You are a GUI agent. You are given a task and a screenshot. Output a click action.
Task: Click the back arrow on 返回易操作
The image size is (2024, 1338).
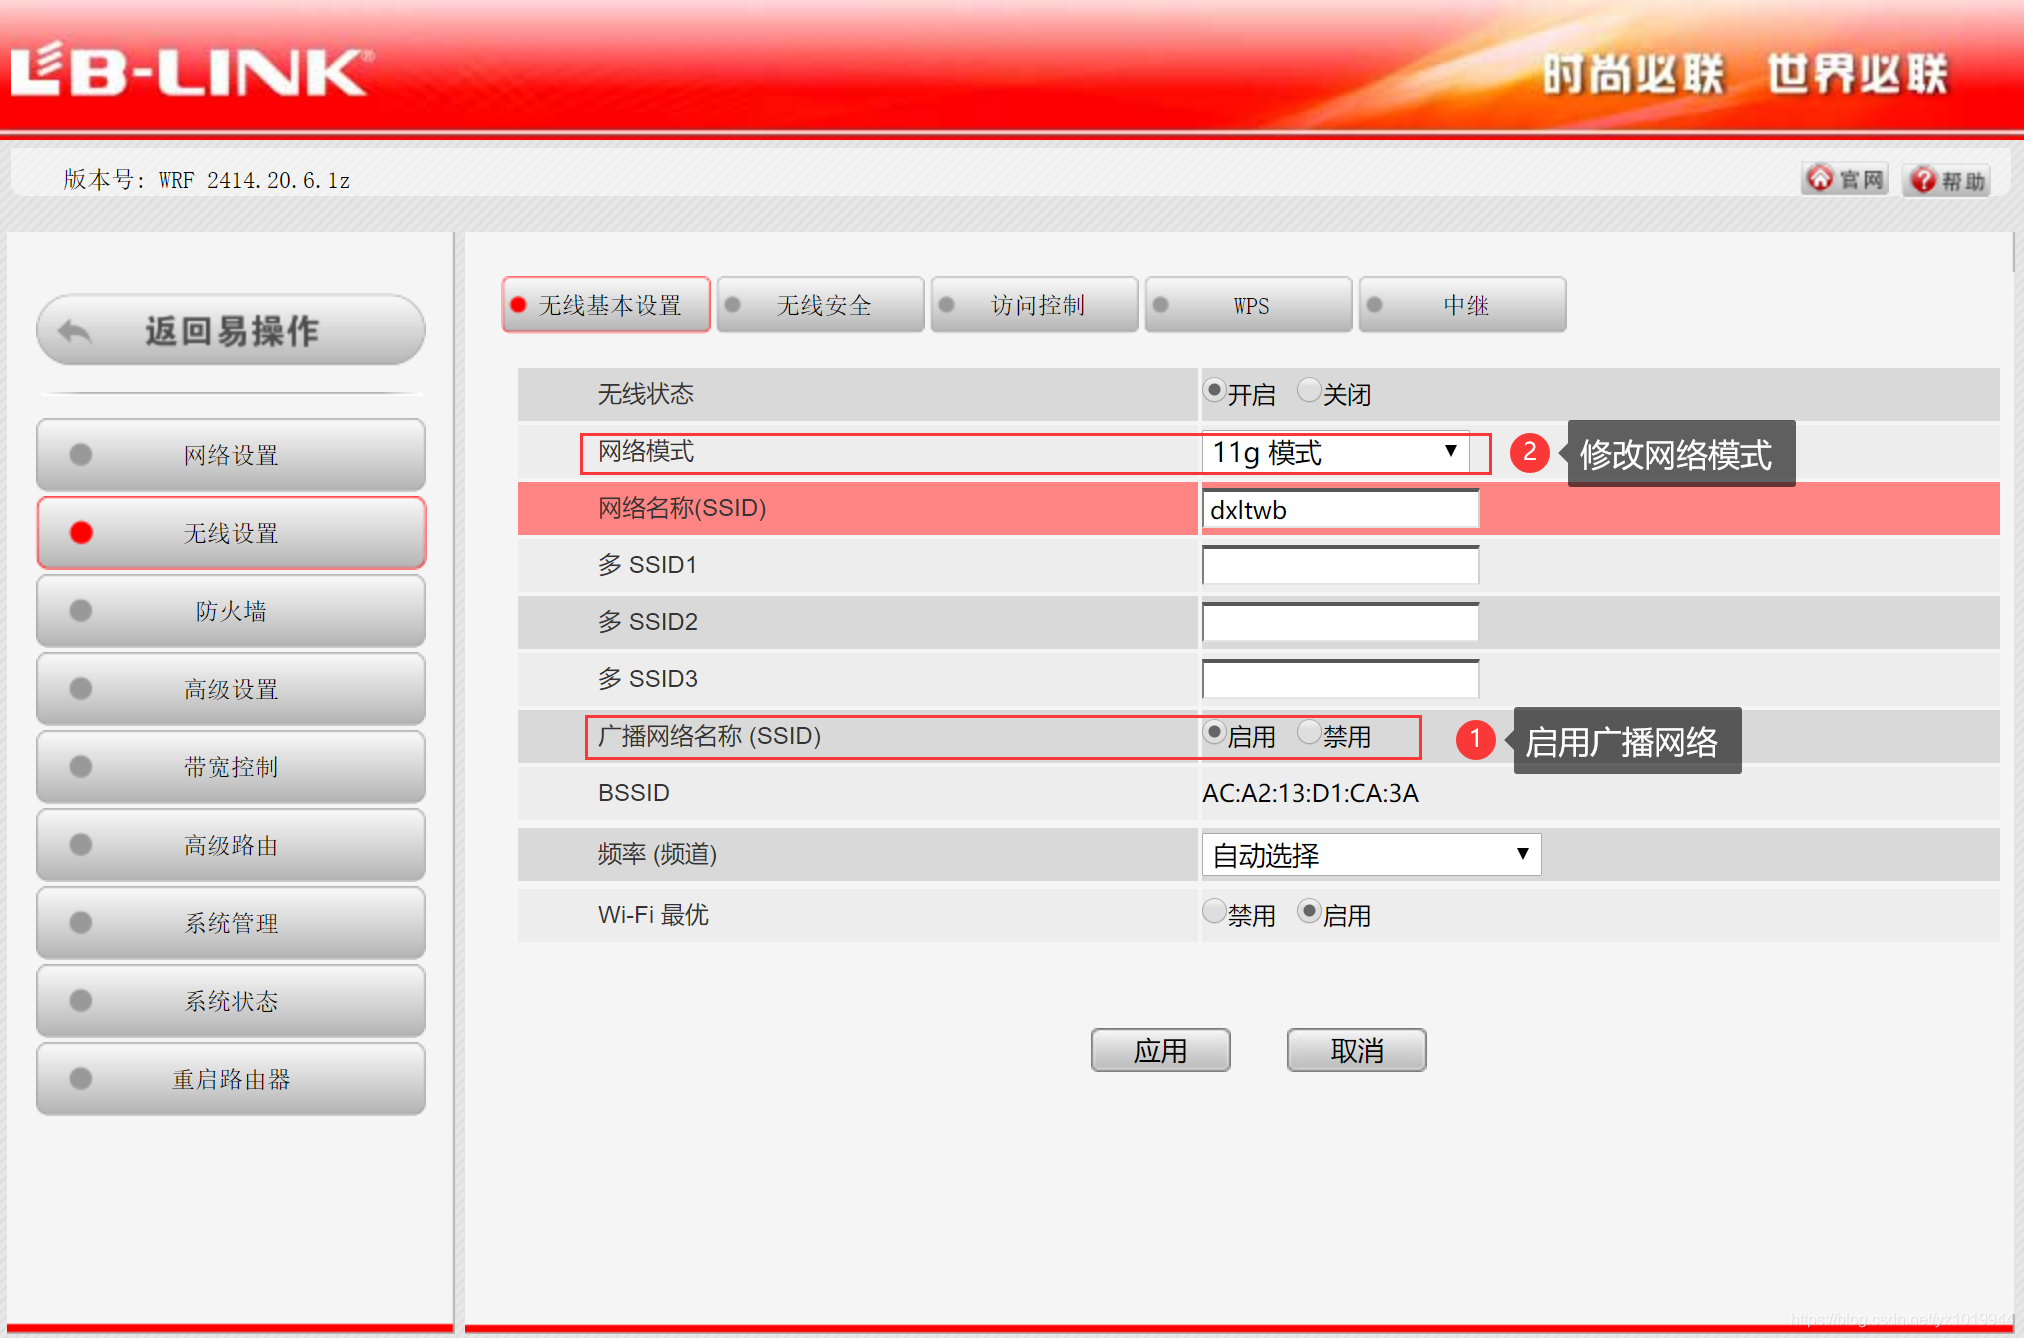(x=75, y=331)
